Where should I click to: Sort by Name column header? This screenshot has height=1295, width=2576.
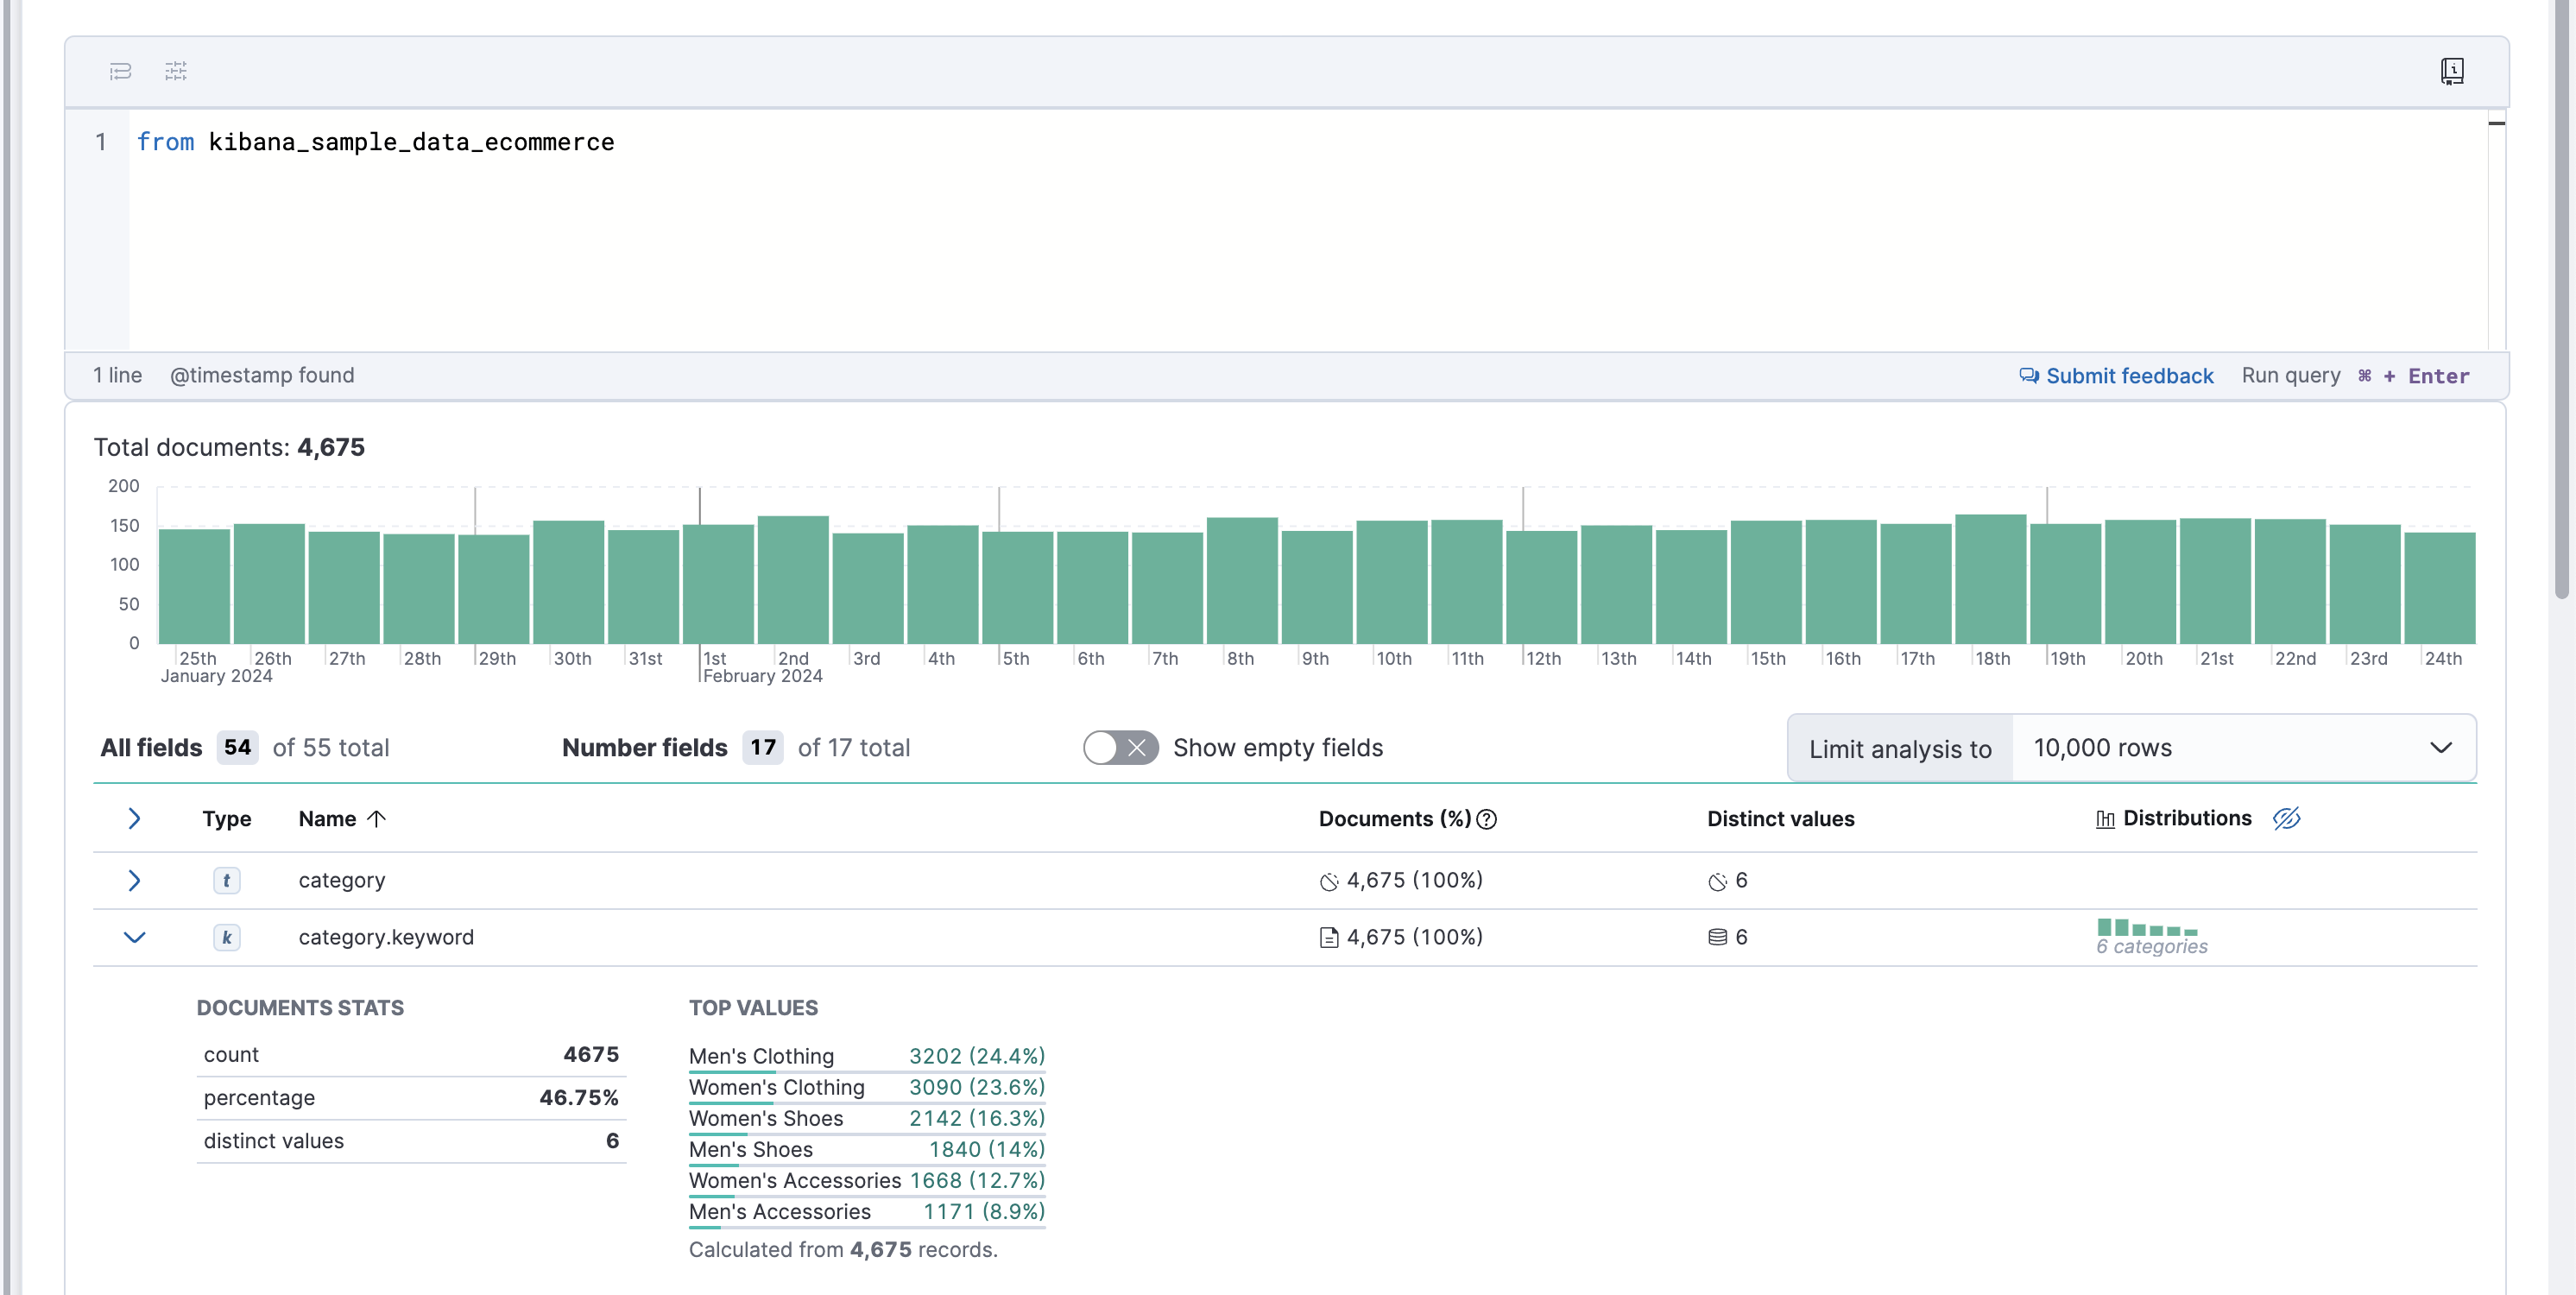[342, 818]
